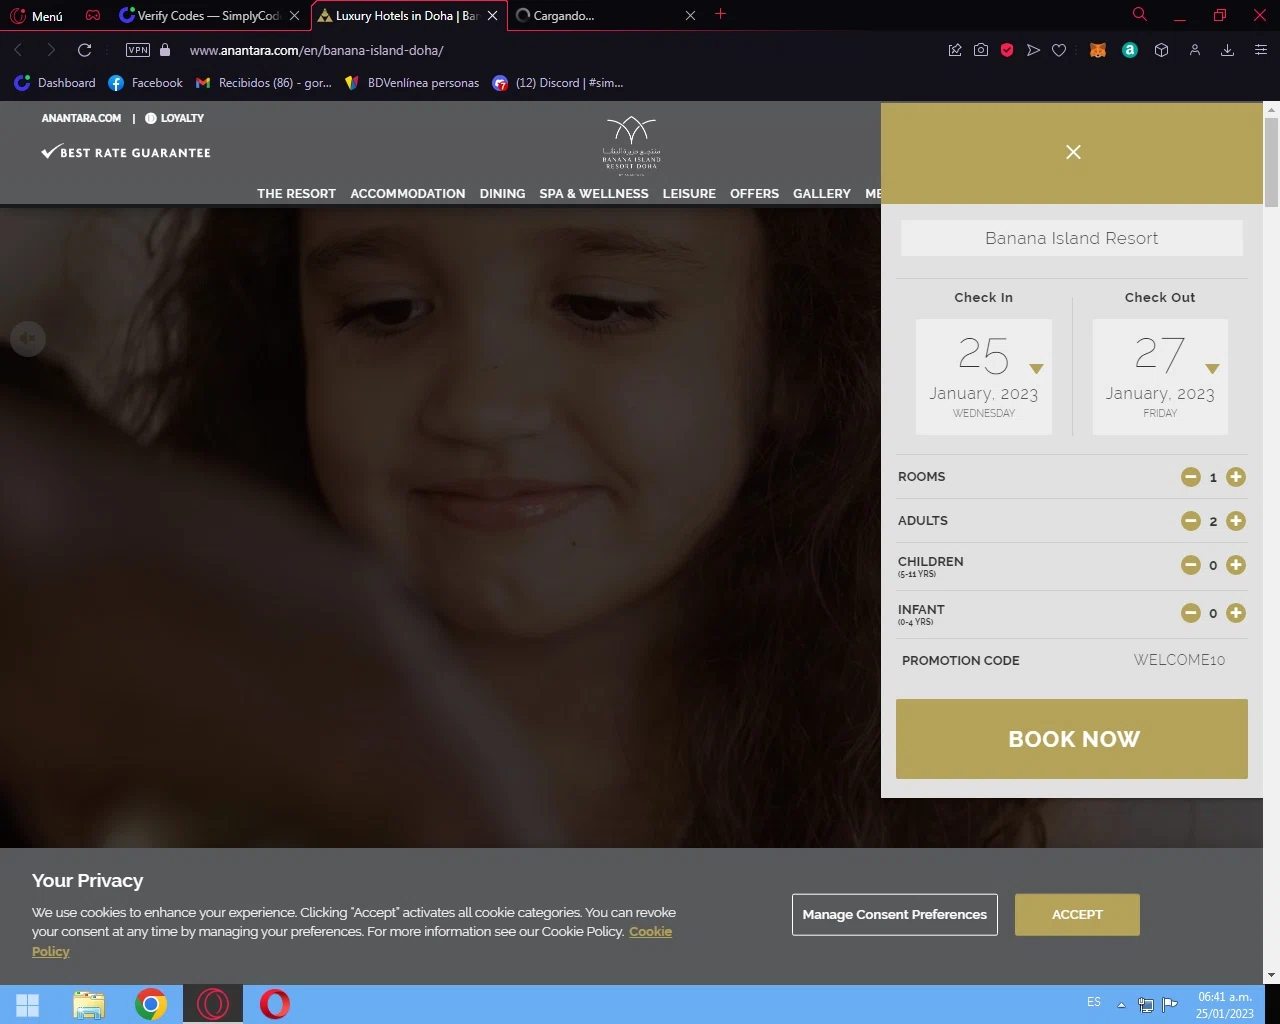The width and height of the screenshot is (1280, 1024).
Task: Select the Banana Island Resort hotel field
Action: tap(1071, 238)
